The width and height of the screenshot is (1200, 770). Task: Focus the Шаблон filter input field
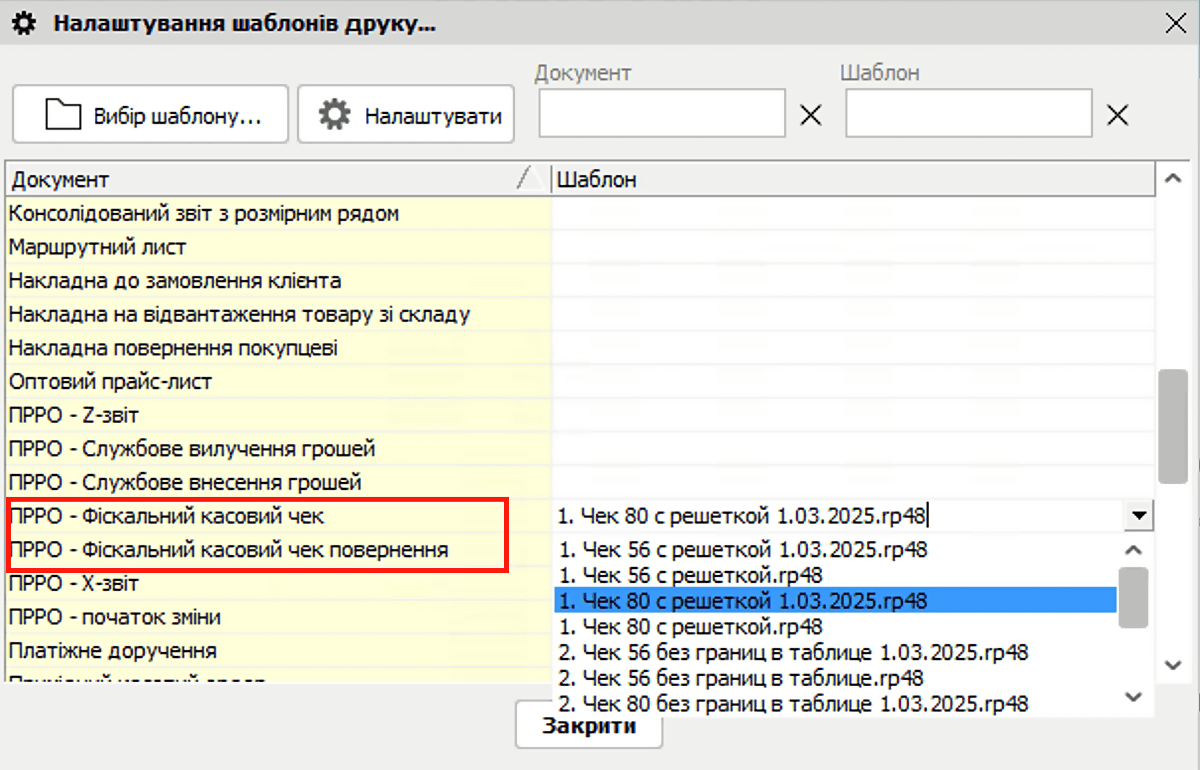pos(968,114)
